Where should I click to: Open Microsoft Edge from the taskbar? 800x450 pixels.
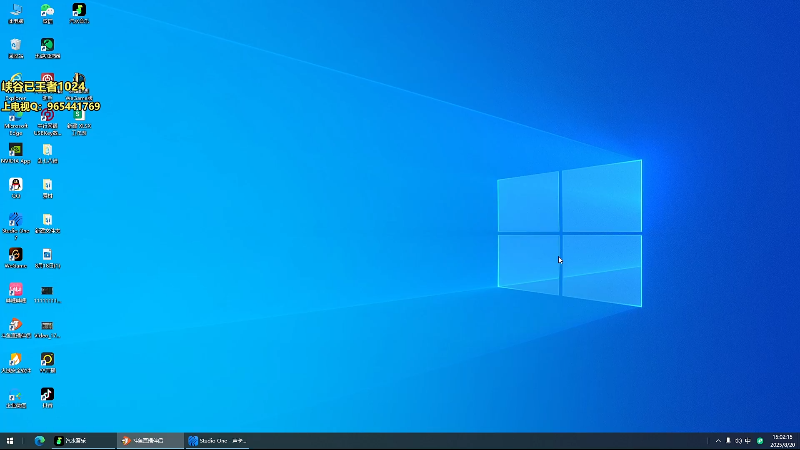click(x=39, y=441)
